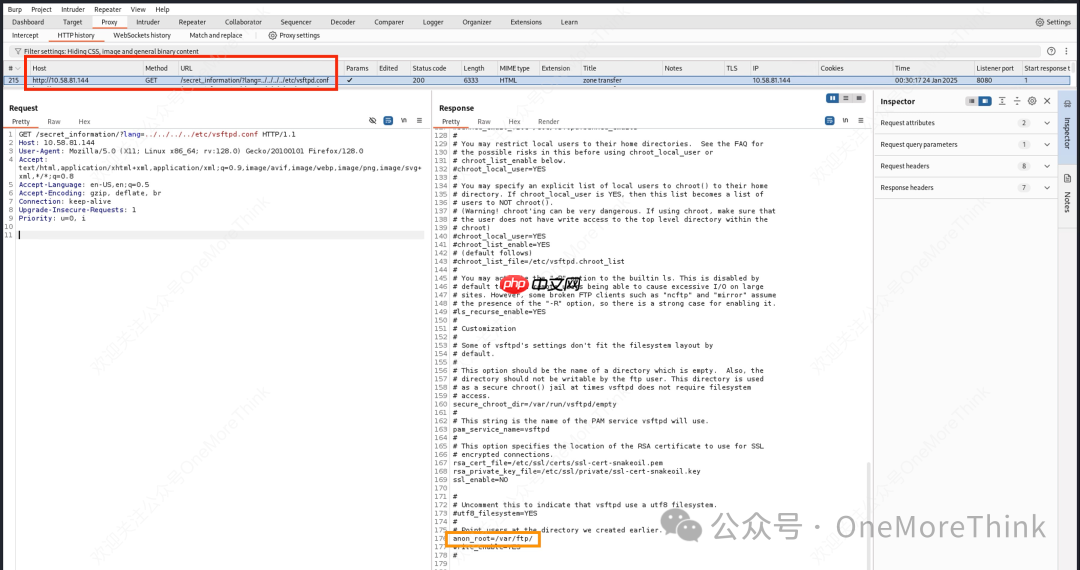Open the Help menu
Screen dimensions: 1080x570
pyautogui.click(x=162, y=10)
